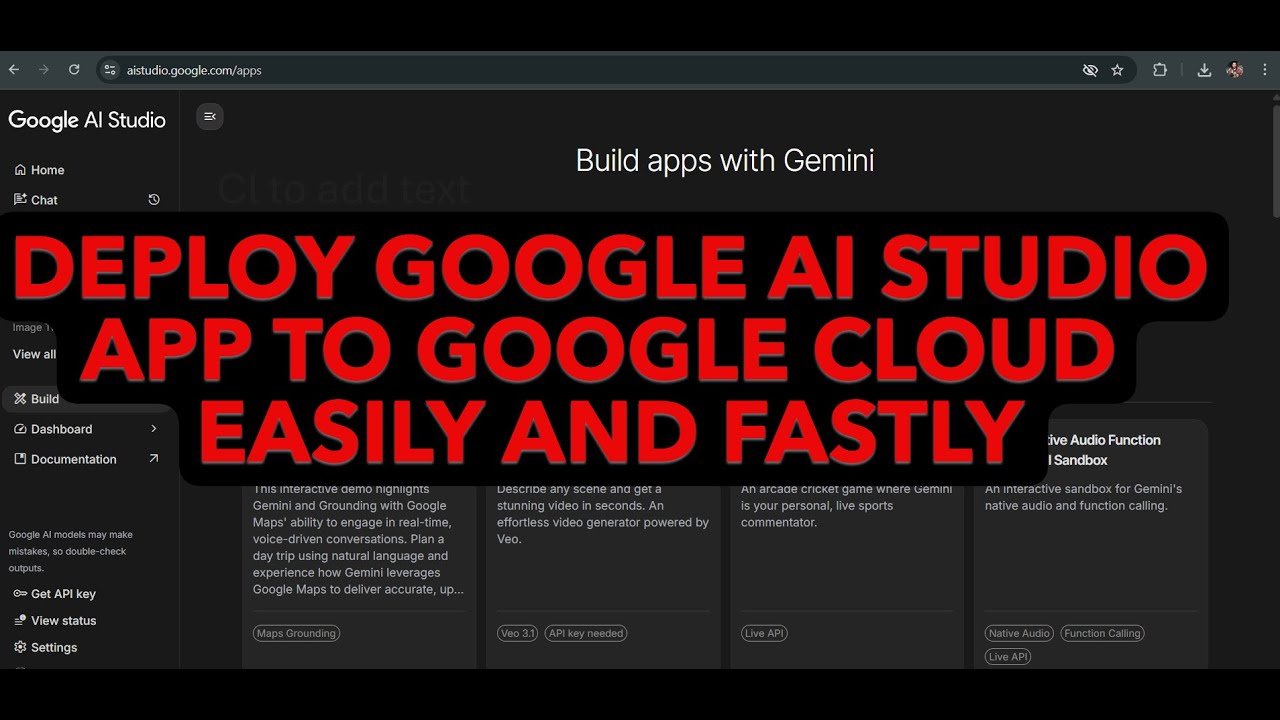This screenshot has height=720, width=1280.
Task: Go back with the browser back arrow
Action: click(14, 70)
